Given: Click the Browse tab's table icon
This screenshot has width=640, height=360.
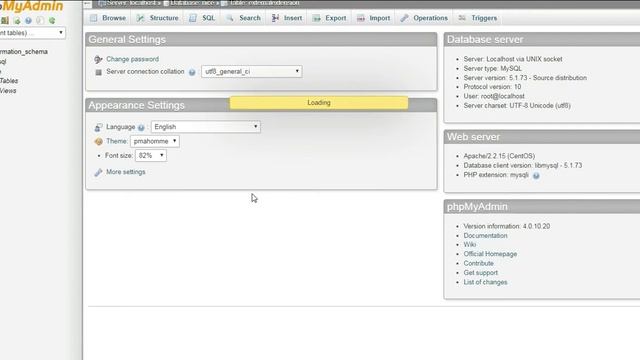Looking at the screenshot, I should 93,18.
